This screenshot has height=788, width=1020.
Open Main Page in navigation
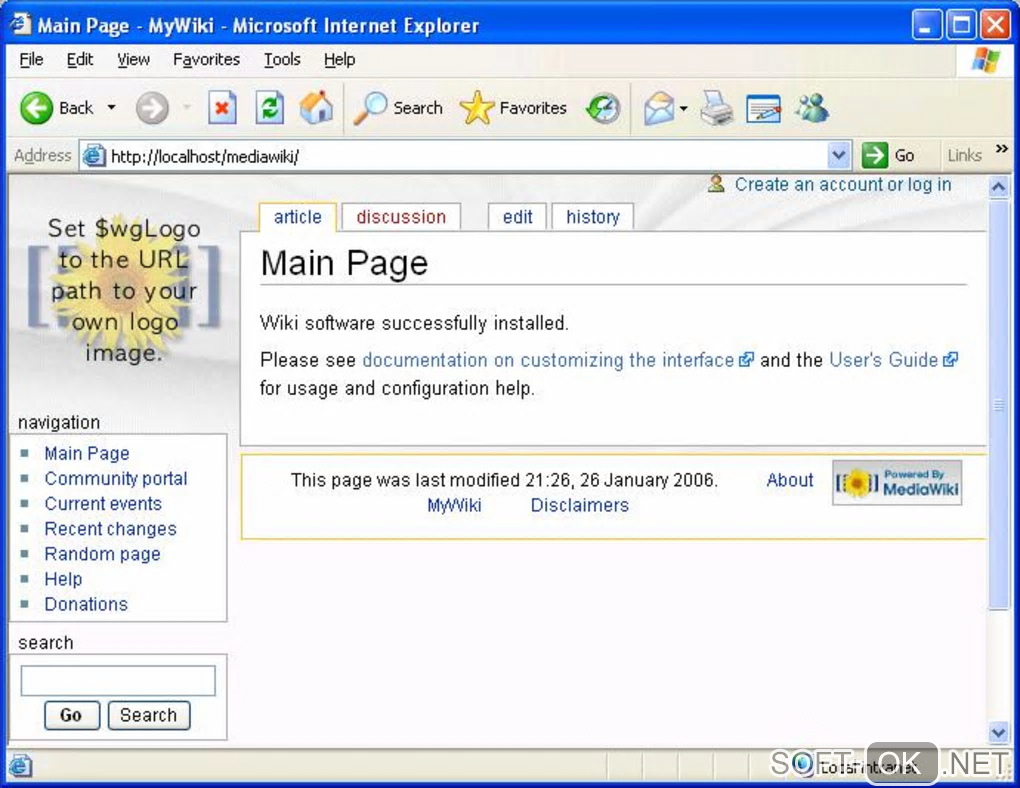(87, 454)
